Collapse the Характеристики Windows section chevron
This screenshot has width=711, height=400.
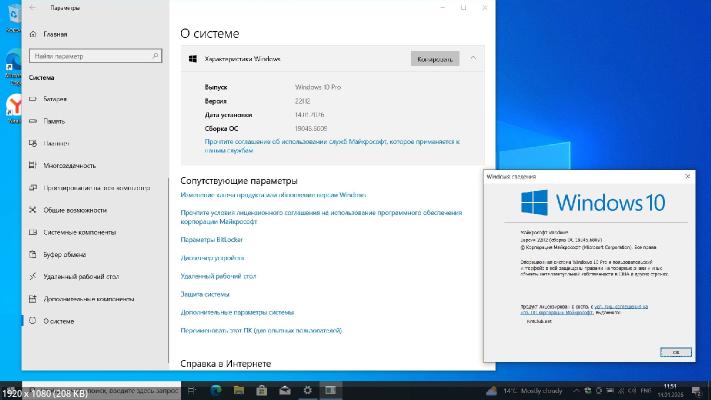click(x=472, y=59)
